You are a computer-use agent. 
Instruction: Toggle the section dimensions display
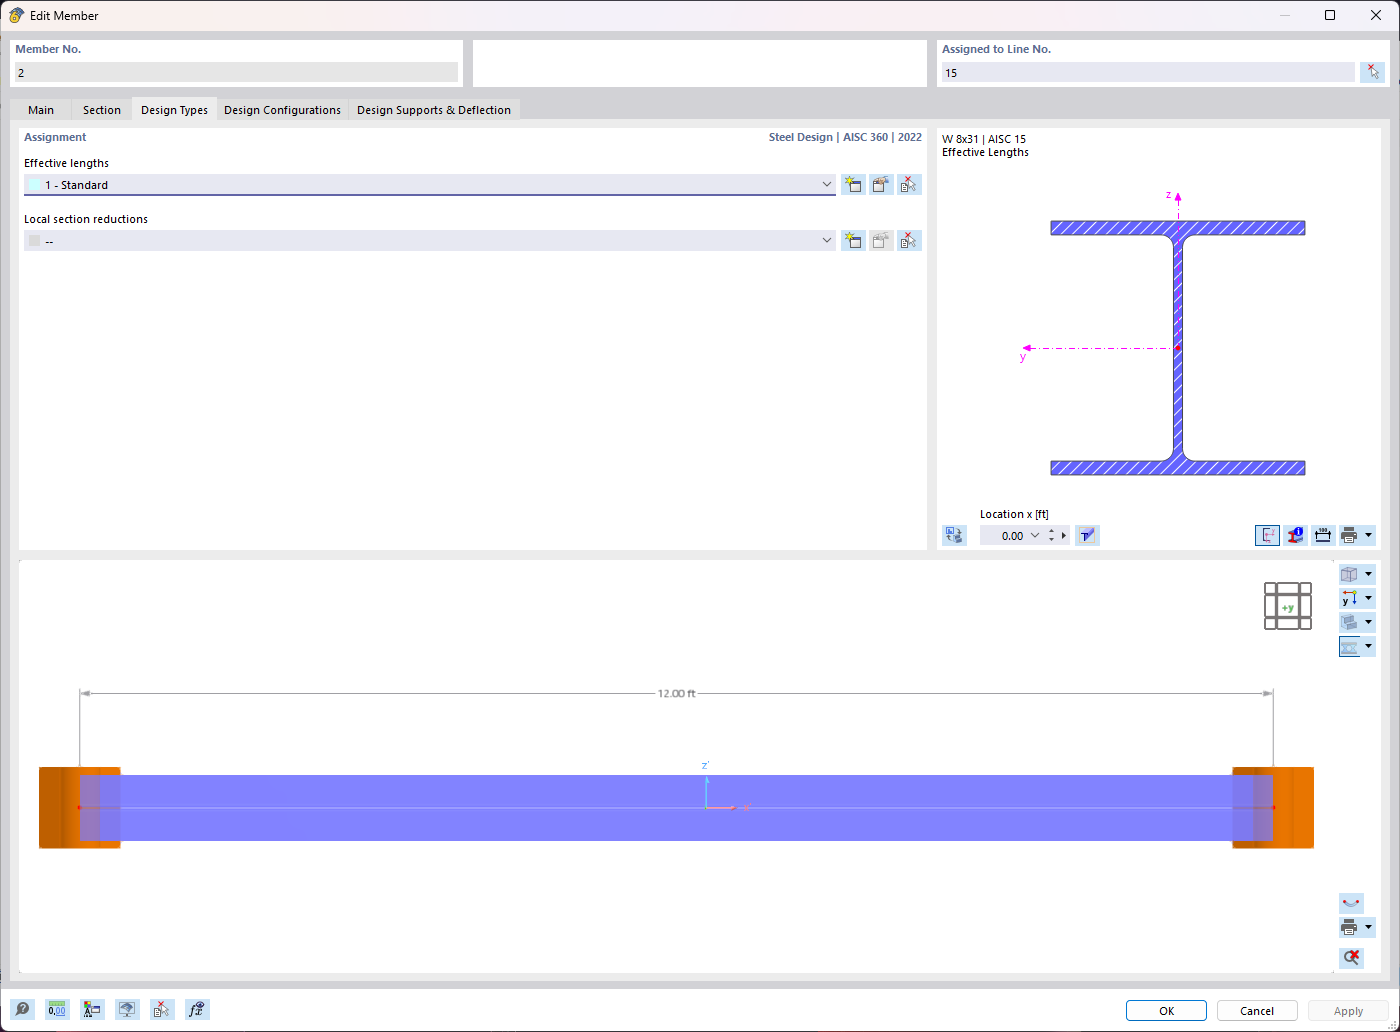[x=1323, y=536]
